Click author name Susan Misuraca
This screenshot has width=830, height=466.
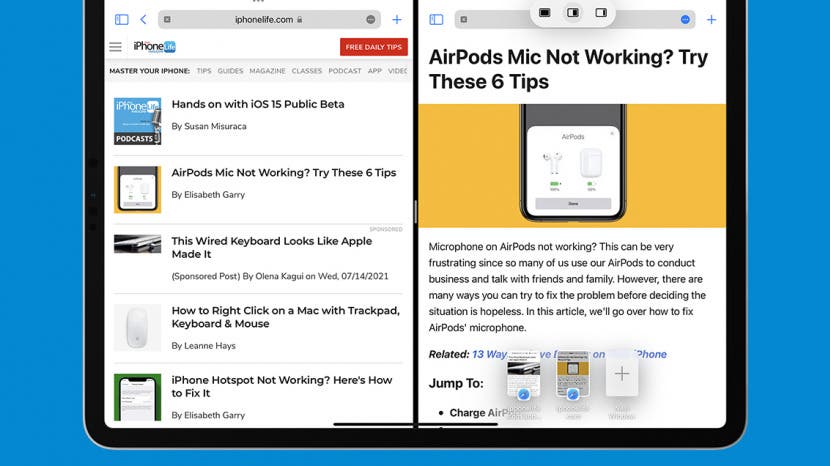point(215,127)
